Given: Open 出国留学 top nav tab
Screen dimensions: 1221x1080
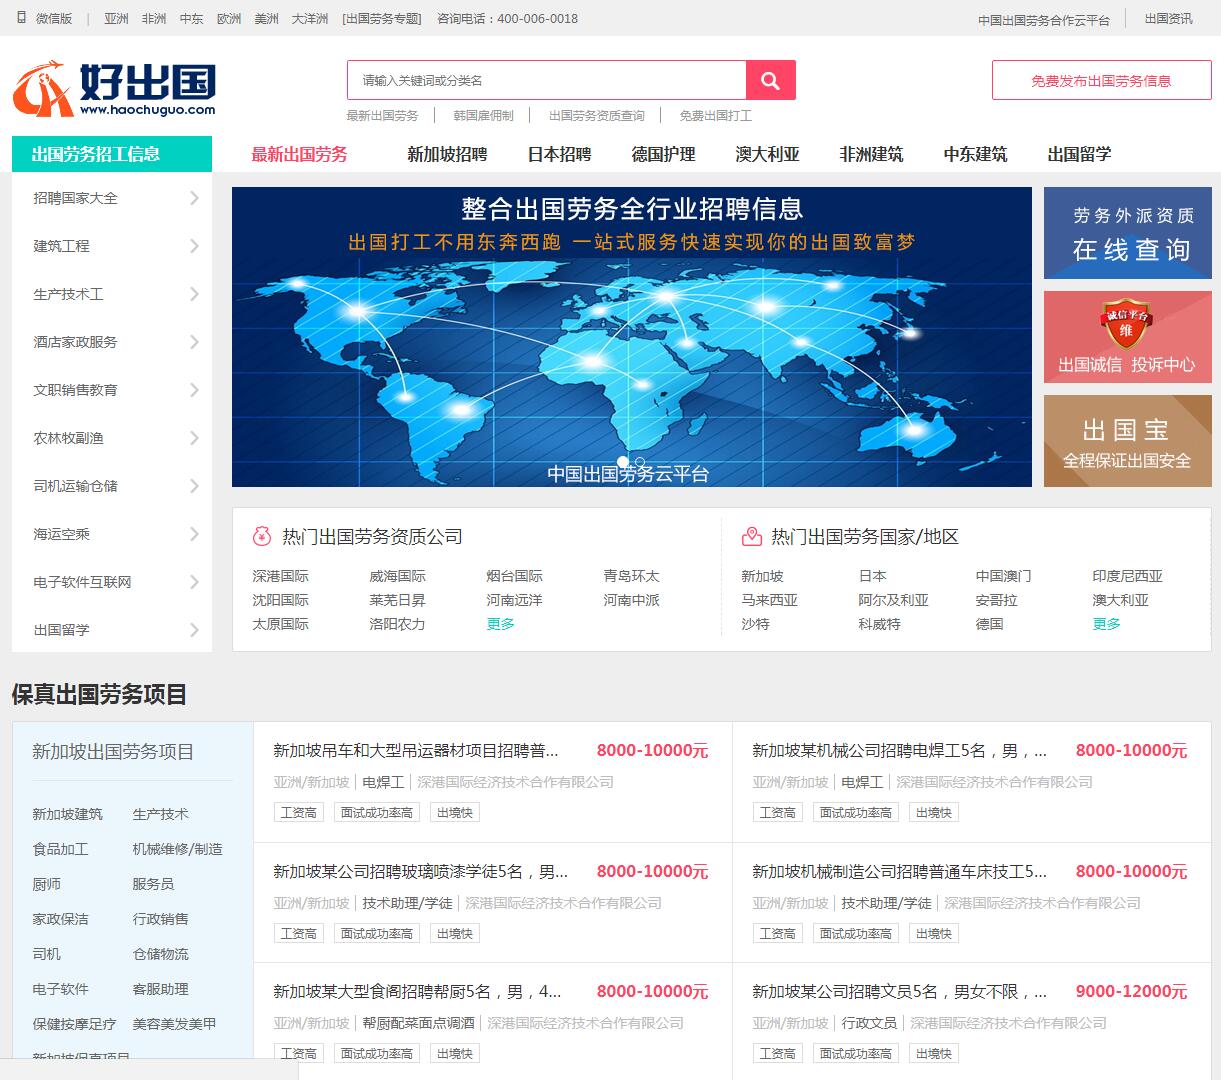Looking at the screenshot, I should coord(1079,154).
